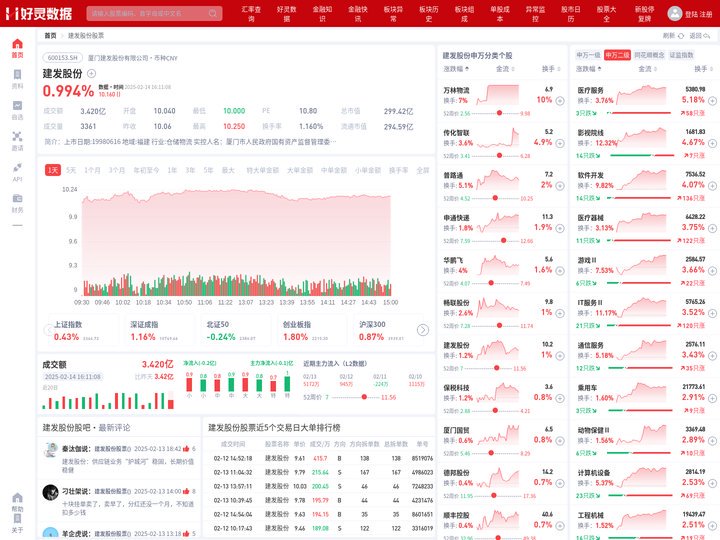Select the 最大 chart range
Viewport: 720px width, 540px height.
click(x=228, y=170)
